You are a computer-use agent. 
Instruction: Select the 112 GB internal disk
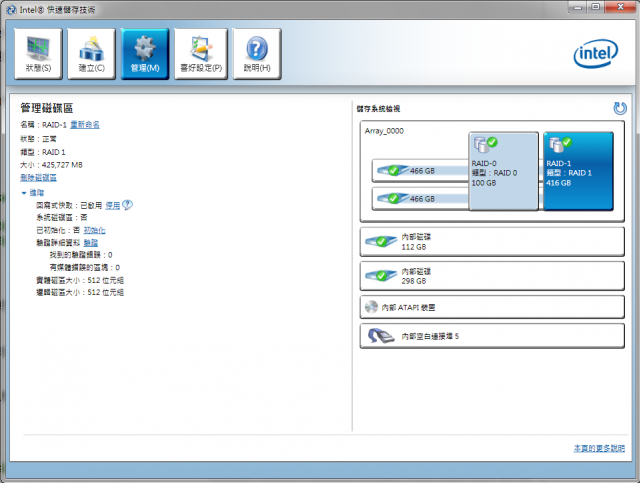click(x=492, y=242)
